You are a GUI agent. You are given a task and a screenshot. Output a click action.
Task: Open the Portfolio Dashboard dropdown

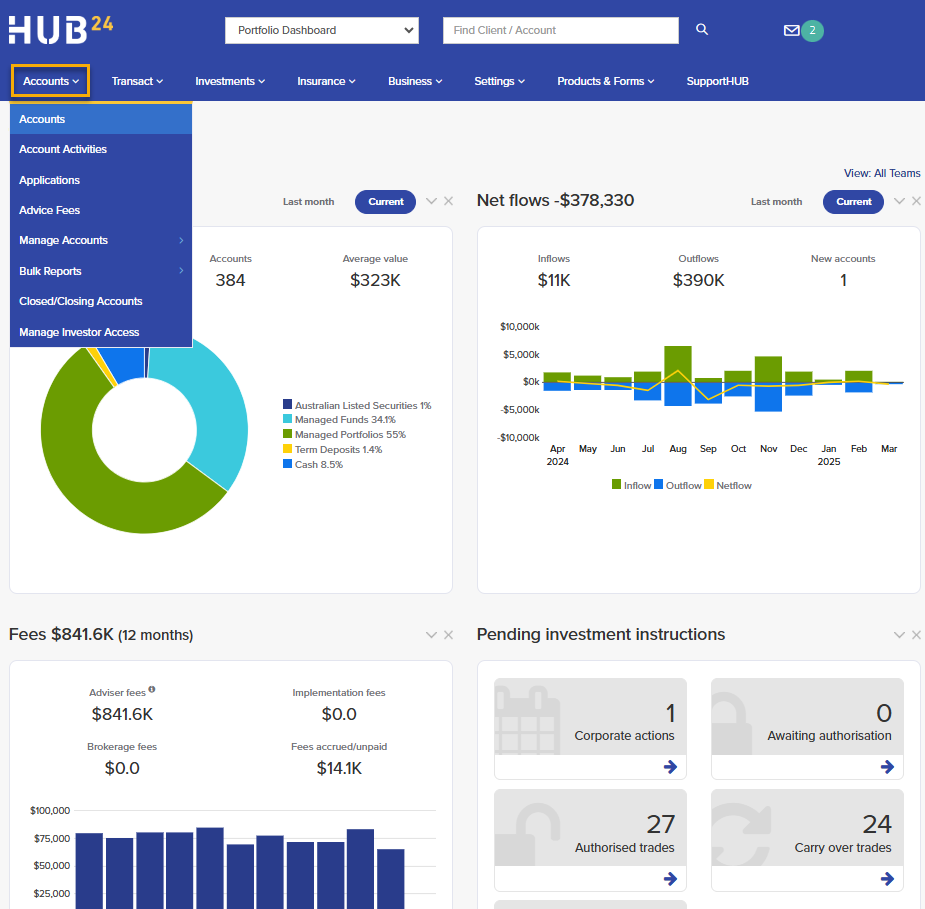(x=322, y=30)
